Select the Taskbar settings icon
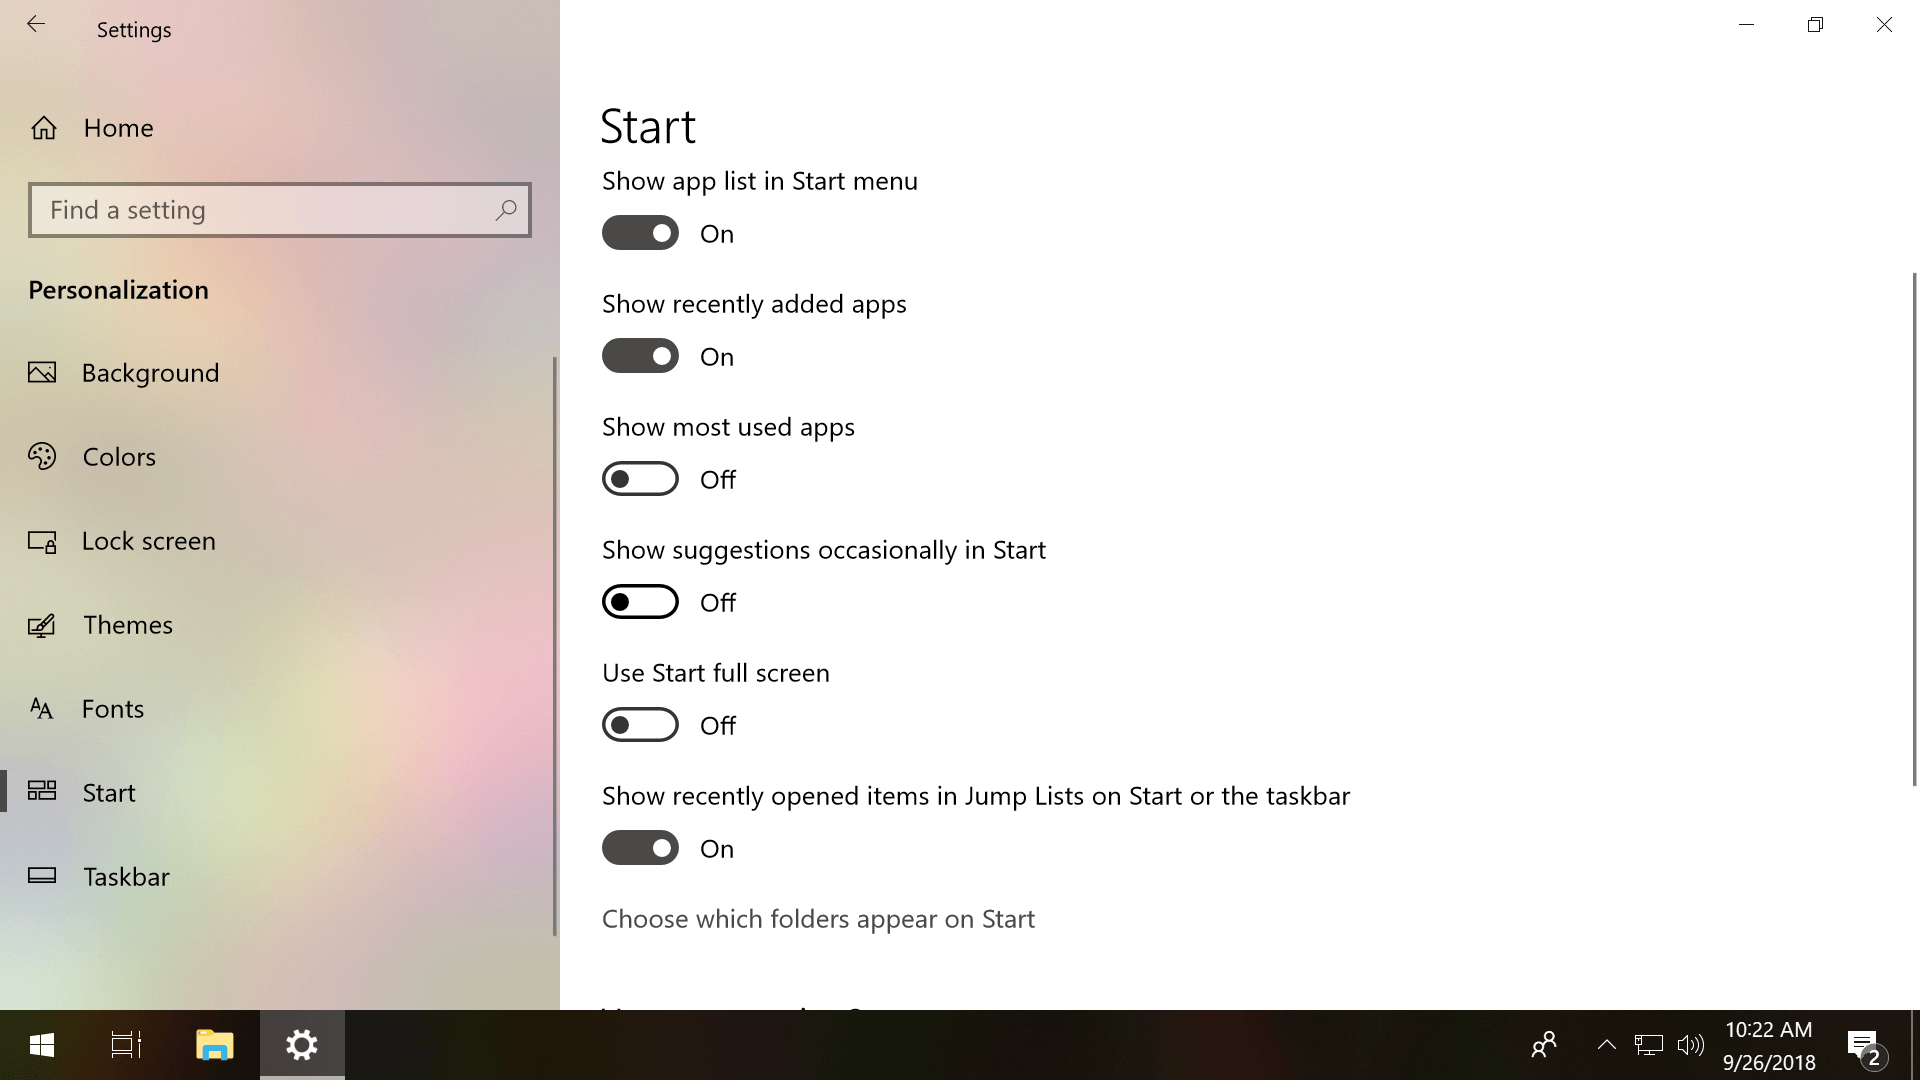Image resolution: width=1920 pixels, height=1080 pixels. pyautogui.click(x=42, y=877)
